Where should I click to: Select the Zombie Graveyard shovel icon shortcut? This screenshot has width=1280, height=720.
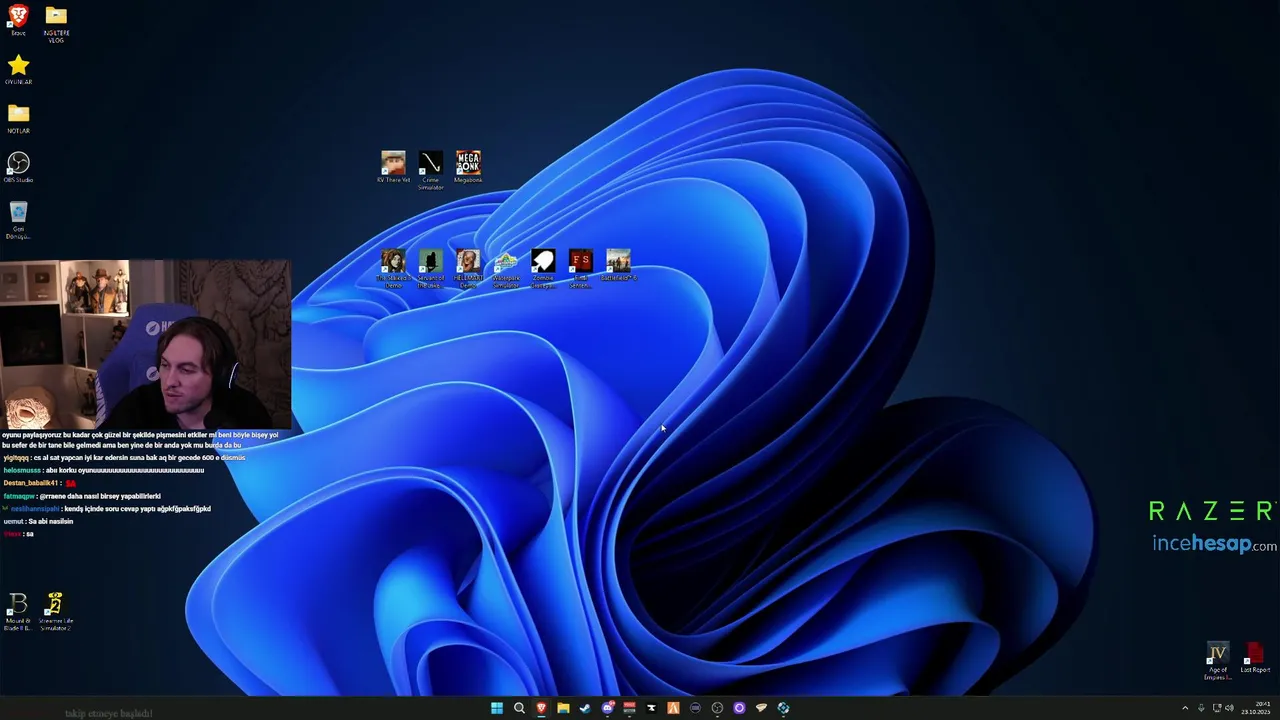(543, 269)
